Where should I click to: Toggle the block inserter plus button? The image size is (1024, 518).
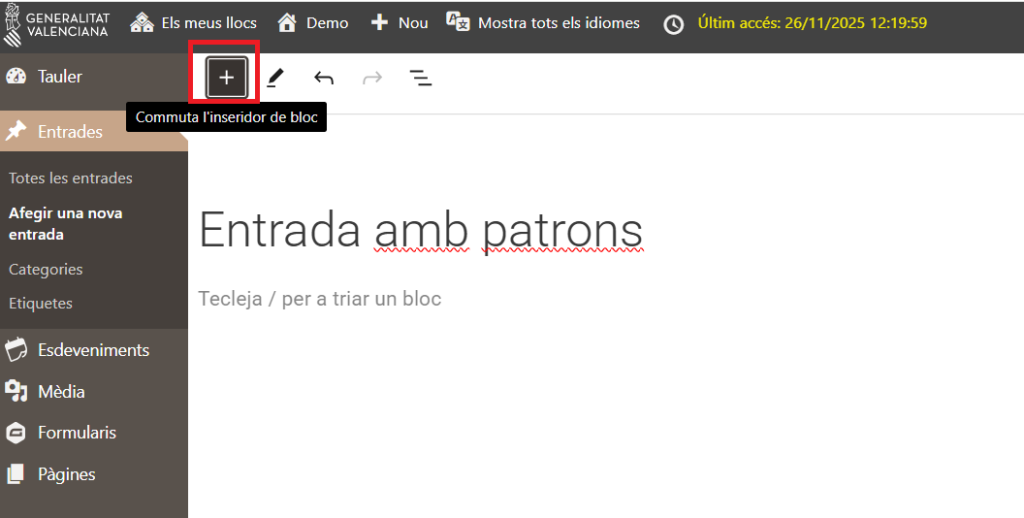[226, 77]
